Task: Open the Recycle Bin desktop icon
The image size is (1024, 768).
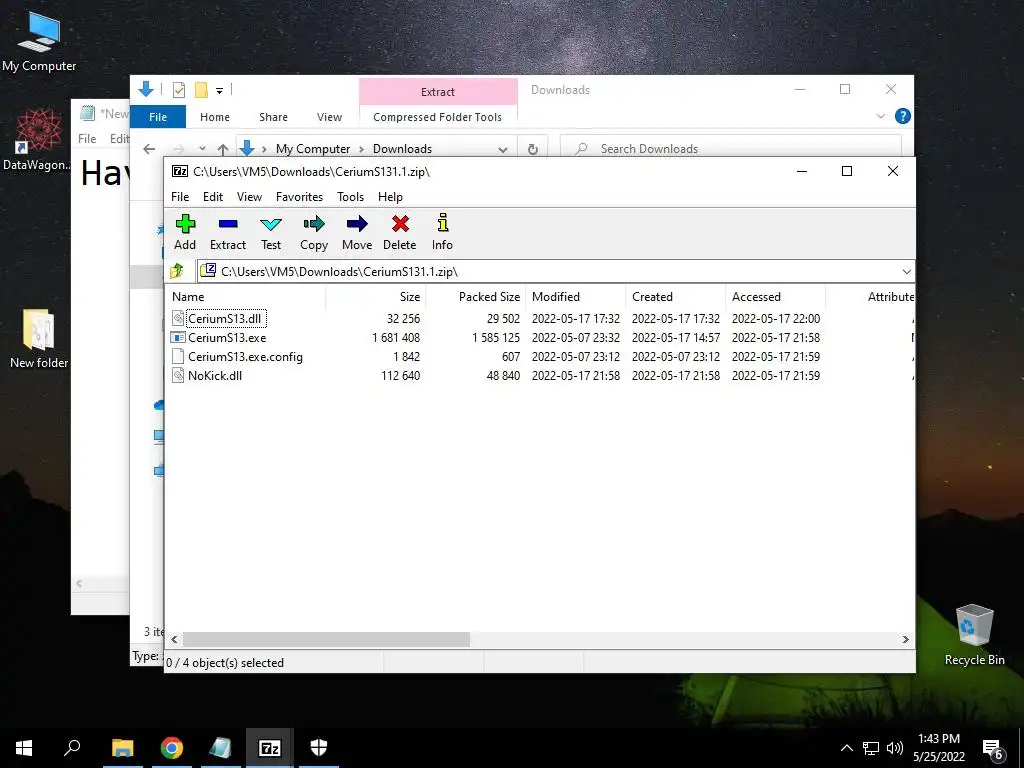Action: click(974, 635)
